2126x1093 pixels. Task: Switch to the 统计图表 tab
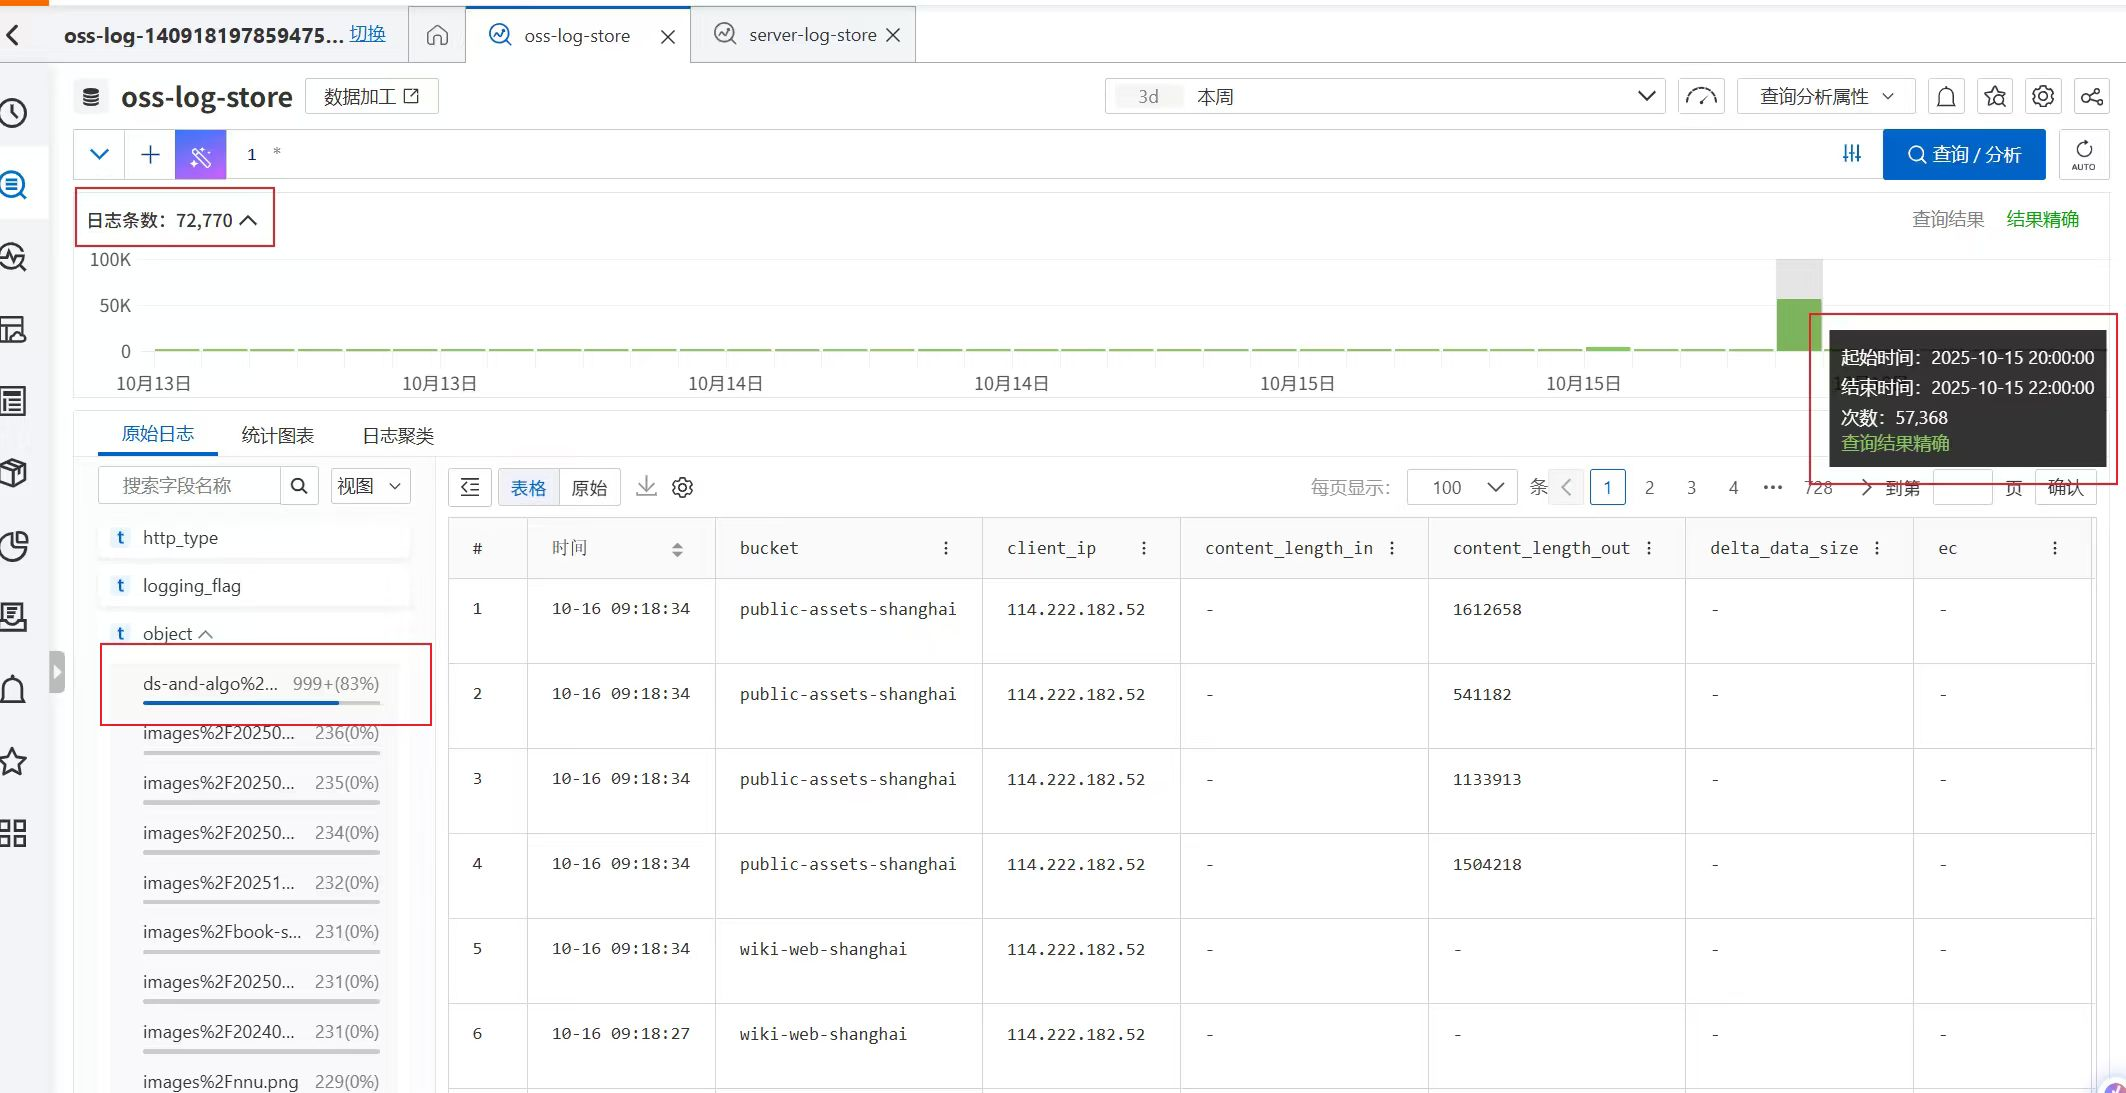point(278,436)
